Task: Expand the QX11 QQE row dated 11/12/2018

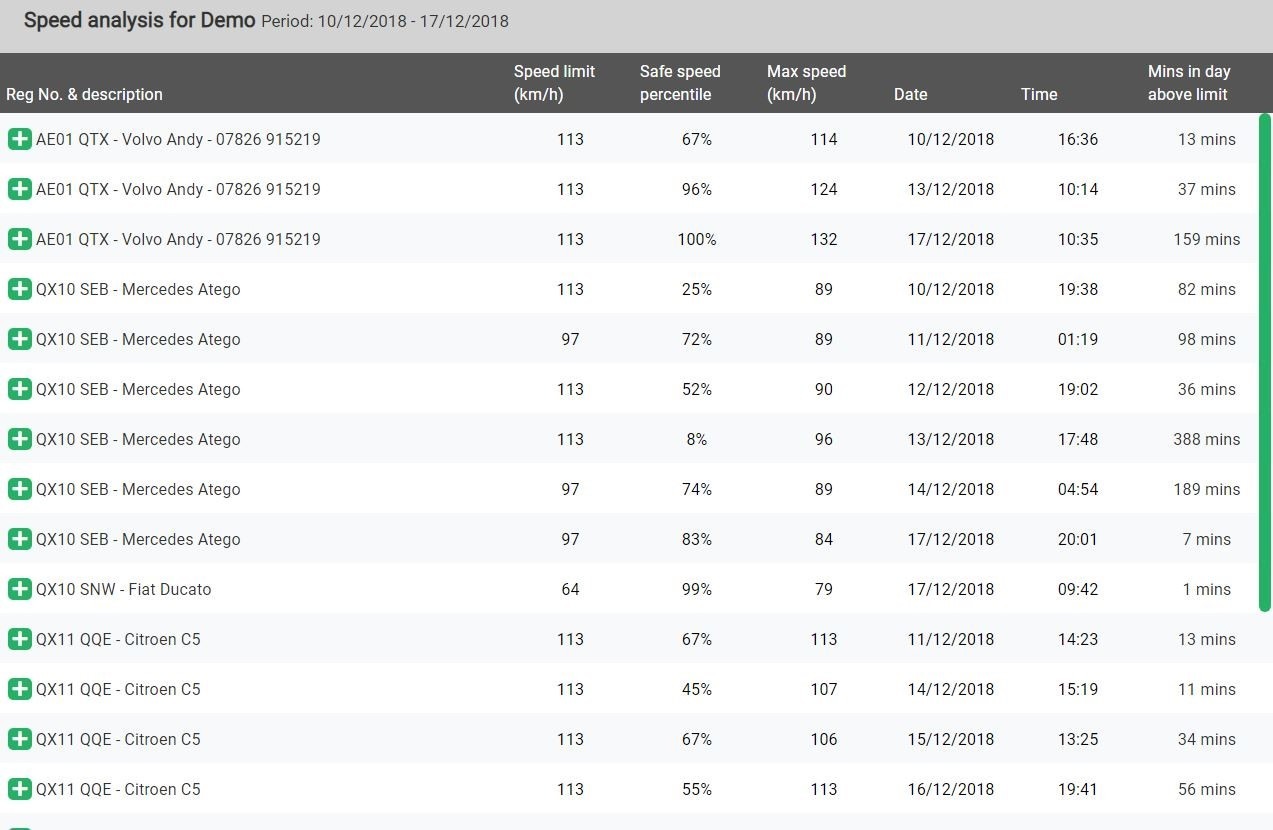Action: (x=19, y=639)
